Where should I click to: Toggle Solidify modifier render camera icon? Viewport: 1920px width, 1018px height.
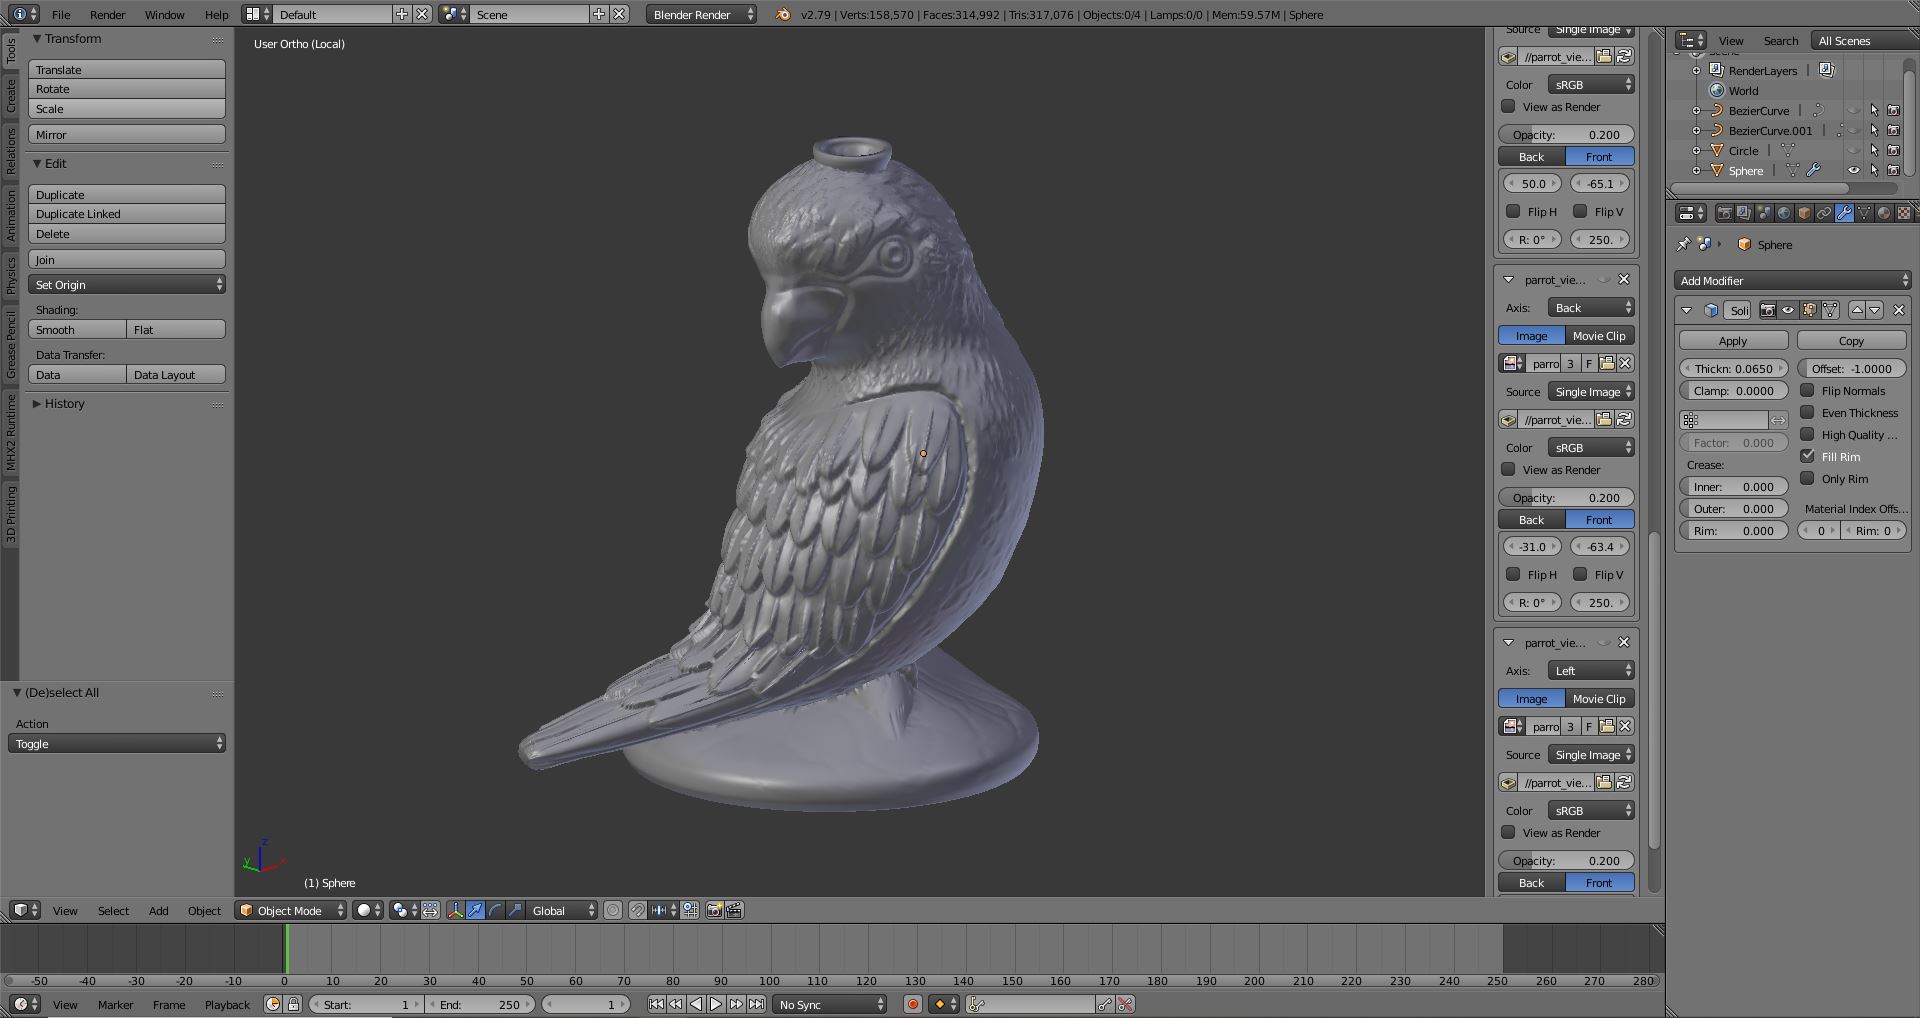(1768, 310)
